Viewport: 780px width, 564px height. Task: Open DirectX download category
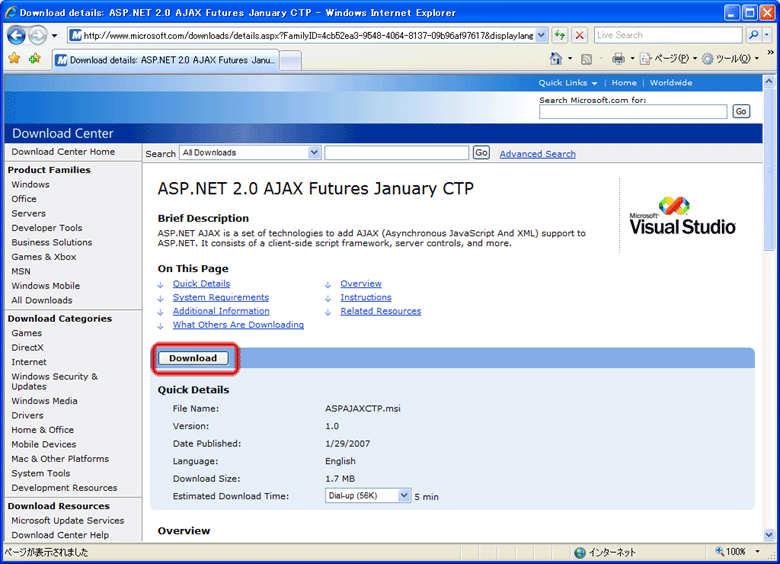27,348
